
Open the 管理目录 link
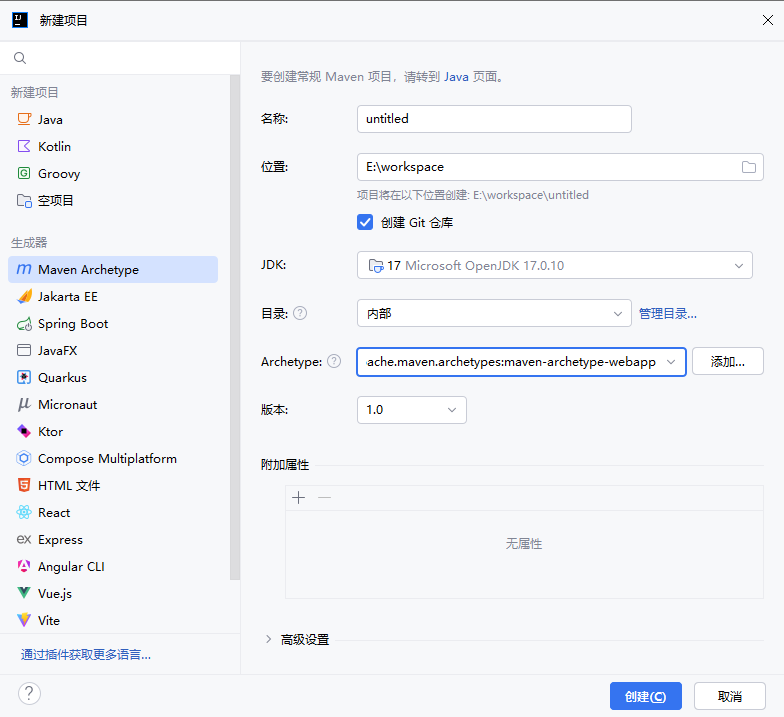click(667, 313)
